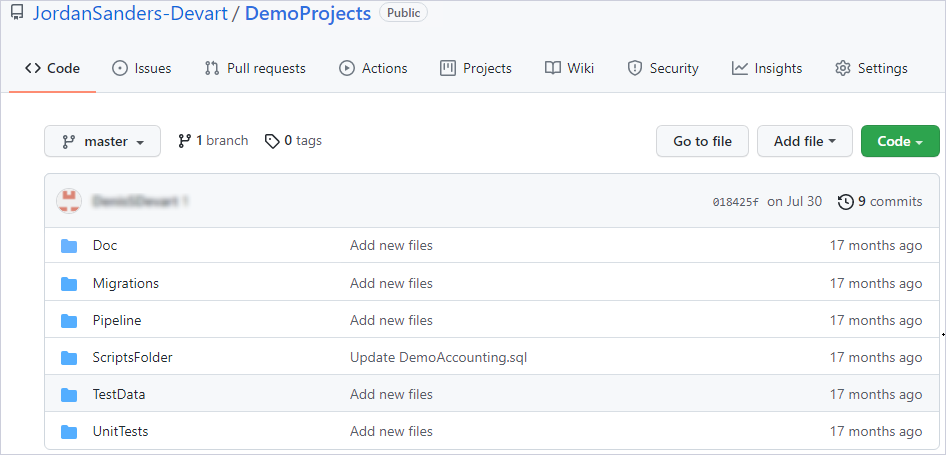This screenshot has width=946, height=455.
Task: Click 17 months ago in the ScriptsFolder row
Action: [x=876, y=358]
